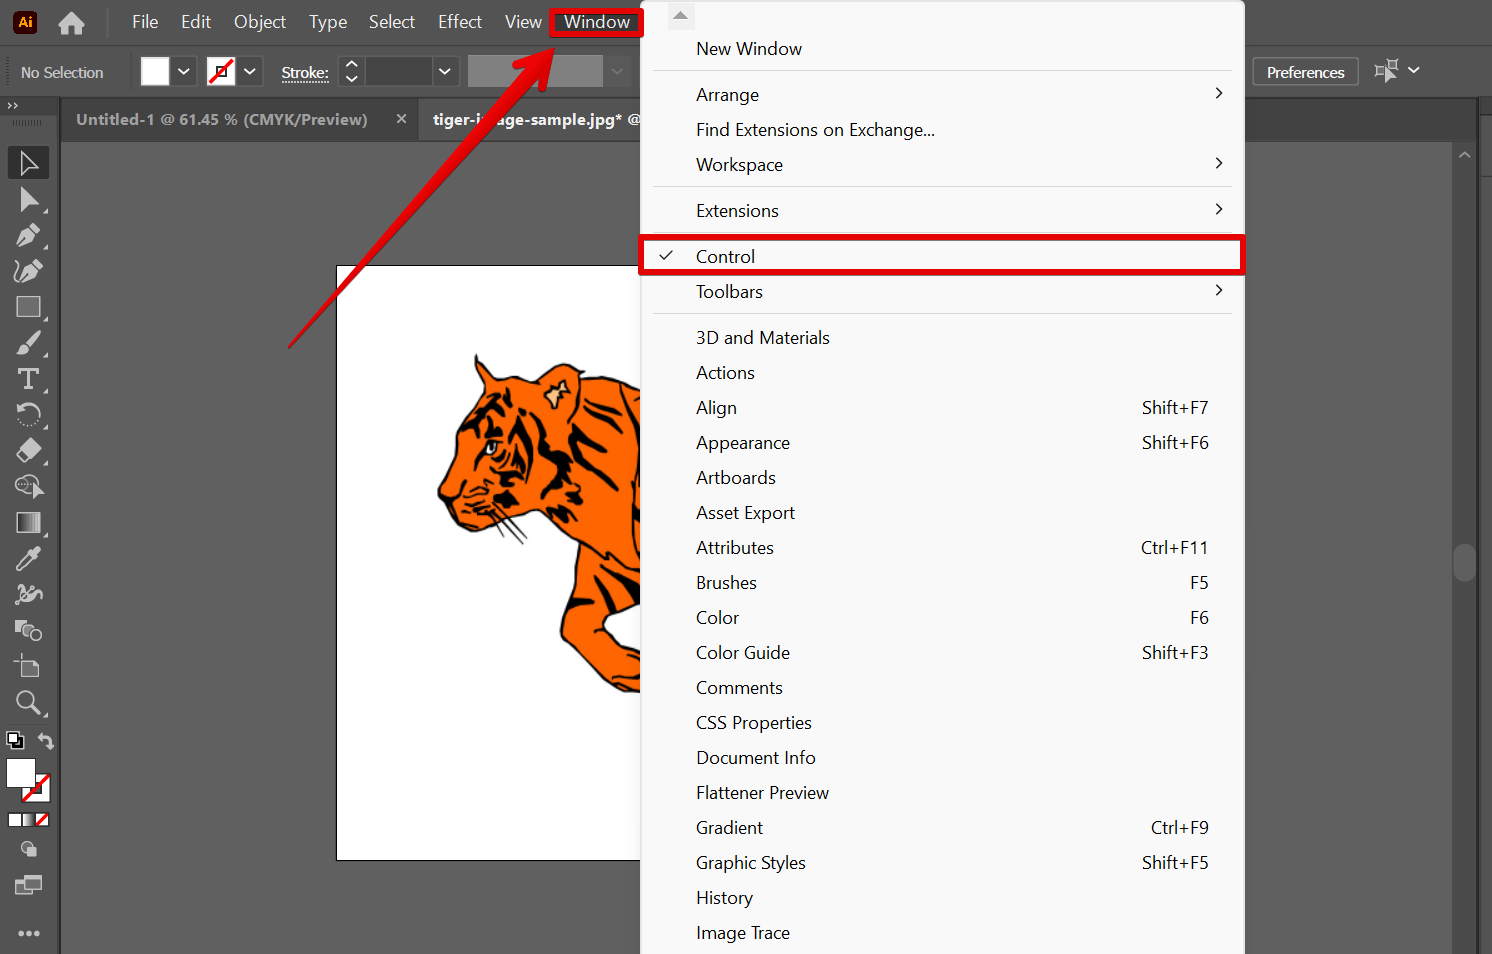Activate the Pen tool
Viewport: 1492px width, 954px height.
point(28,235)
